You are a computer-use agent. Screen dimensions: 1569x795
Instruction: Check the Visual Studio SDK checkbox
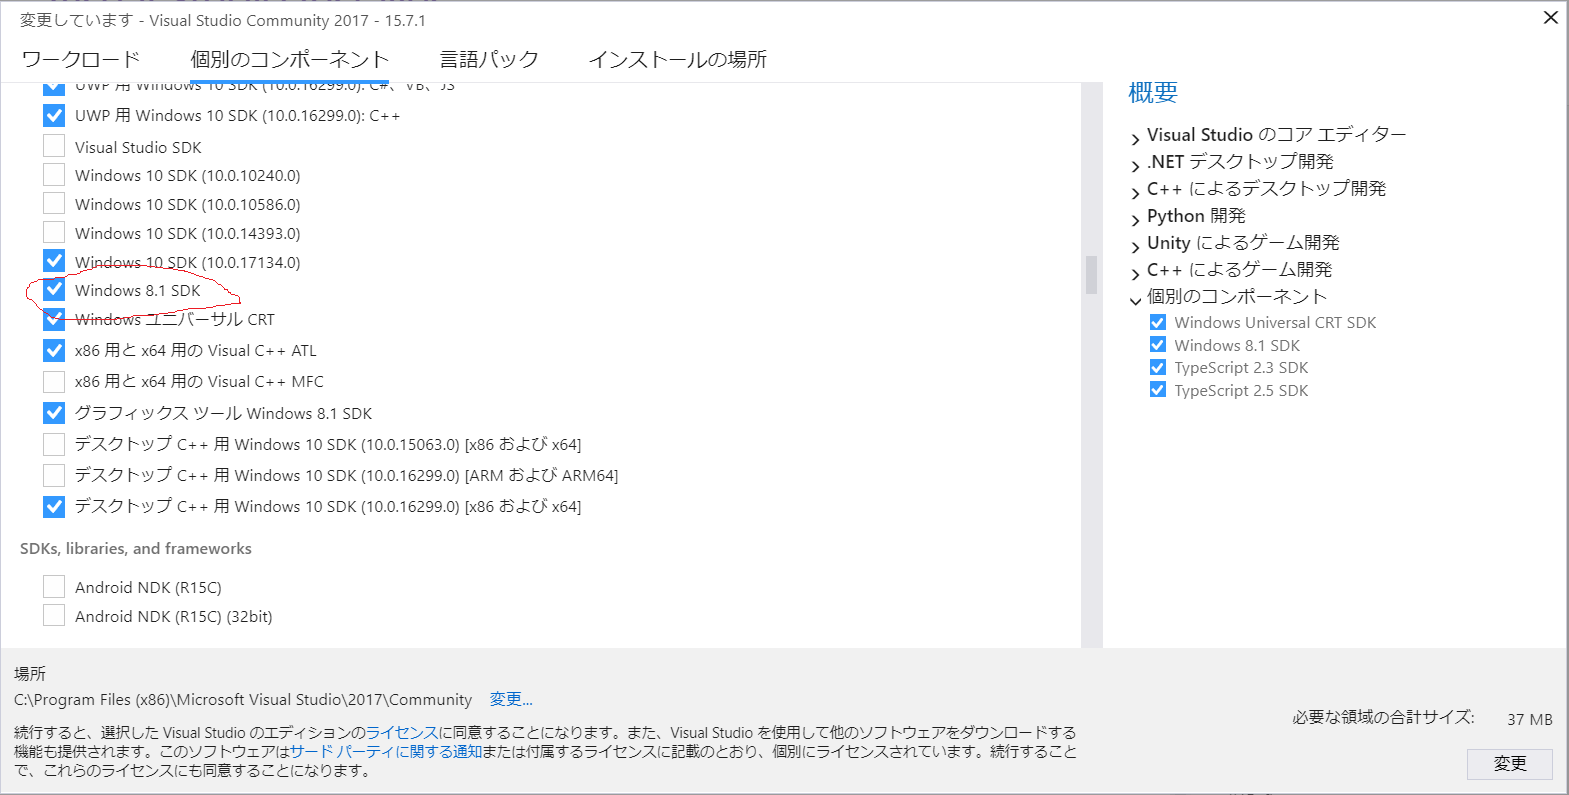54,146
